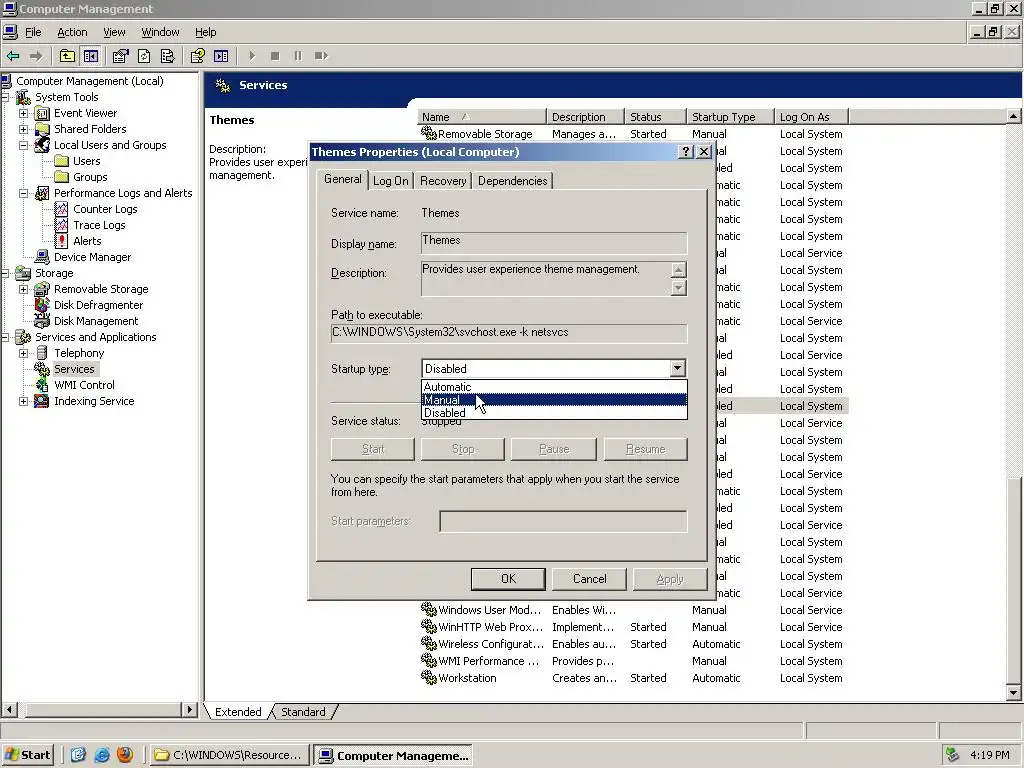Click the services list scrollbar down arrow

(x=1014, y=693)
